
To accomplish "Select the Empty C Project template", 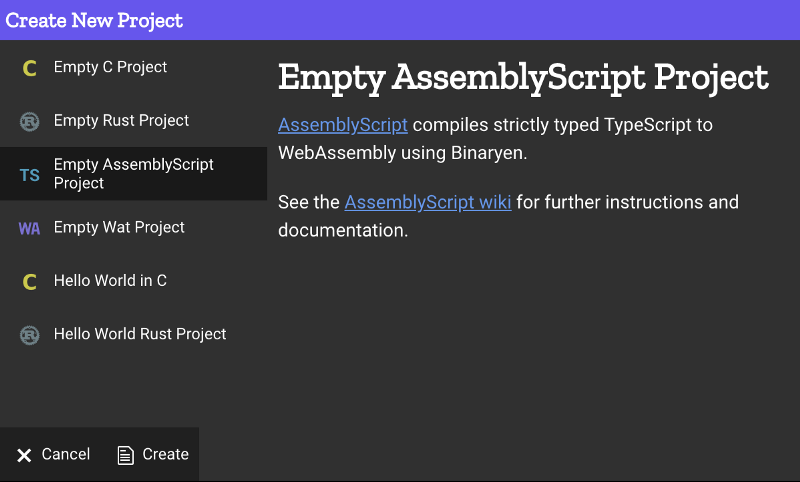I will (x=134, y=67).
